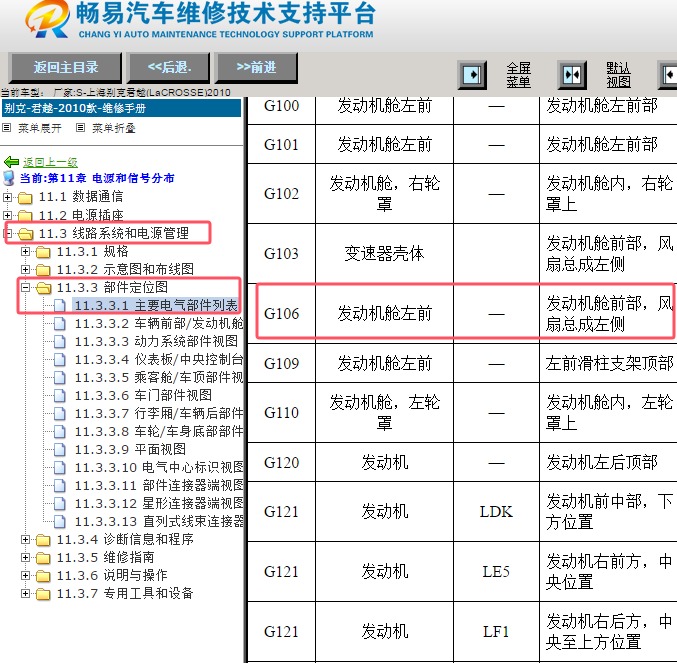Click the folder icon of 11.3.6 说明与操作
The width and height of the screenshot is (677, 663).
tap(44, 576)
